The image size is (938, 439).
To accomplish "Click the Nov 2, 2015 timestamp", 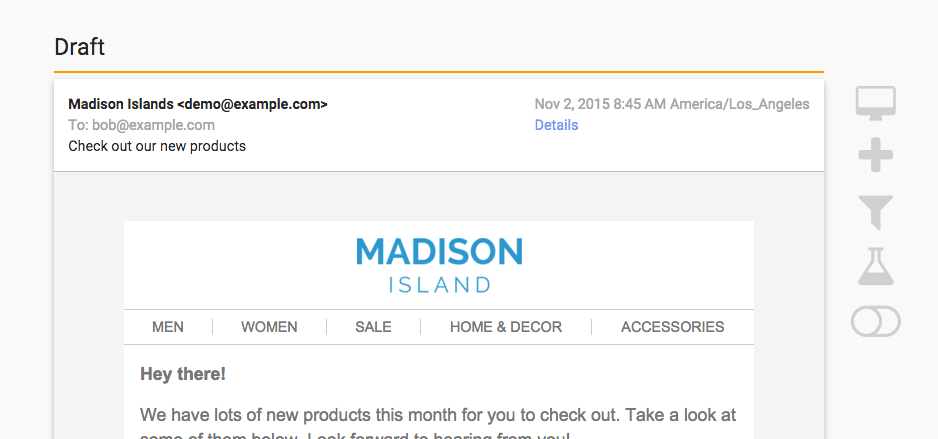I will point(671,104).
